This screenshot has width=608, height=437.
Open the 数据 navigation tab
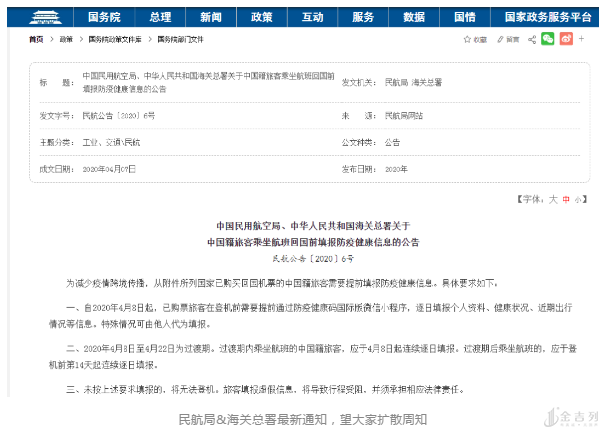414,17
